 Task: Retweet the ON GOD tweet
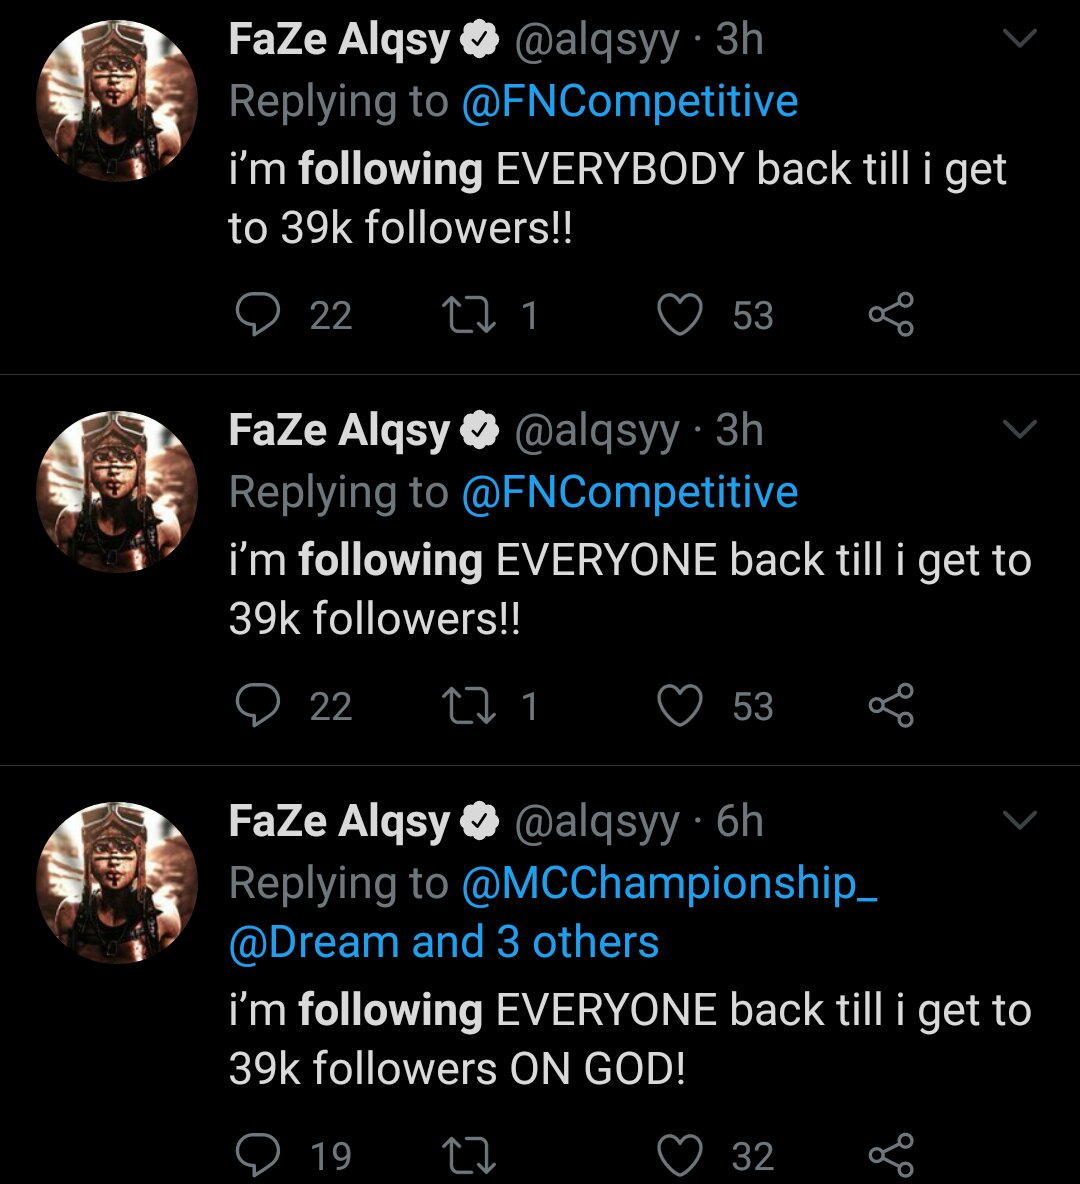tap(468, 1156)
